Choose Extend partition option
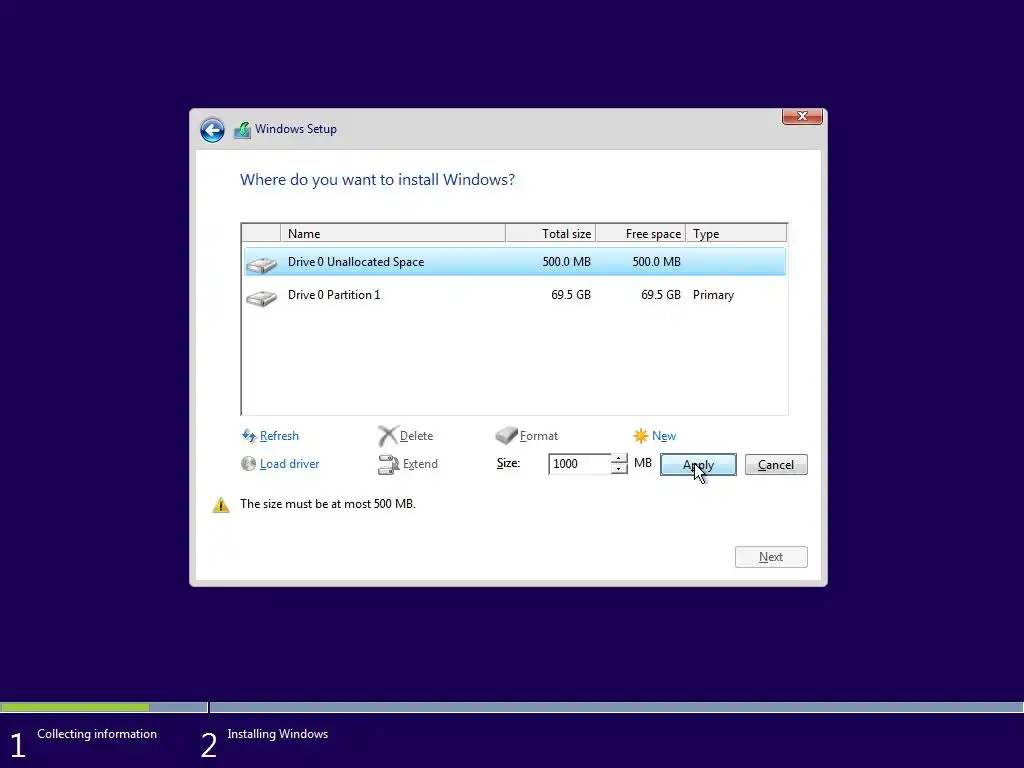The height and width of the screenshot is (768, 1024). pyautogui.click(x=420, y=464)
